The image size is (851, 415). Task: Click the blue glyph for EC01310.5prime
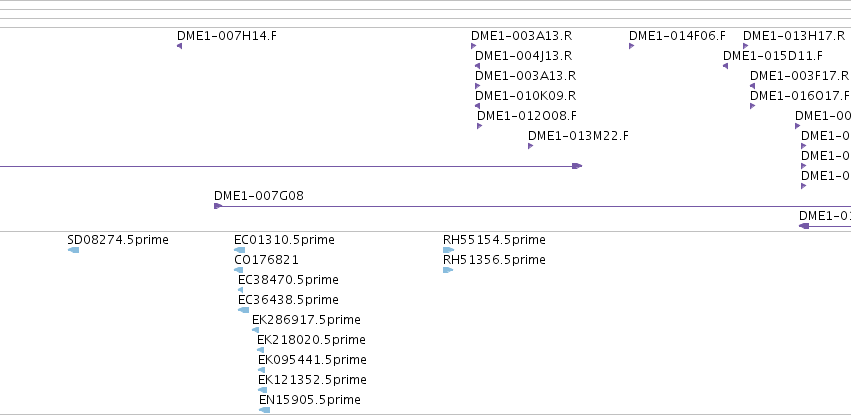[x=239, y=250]
